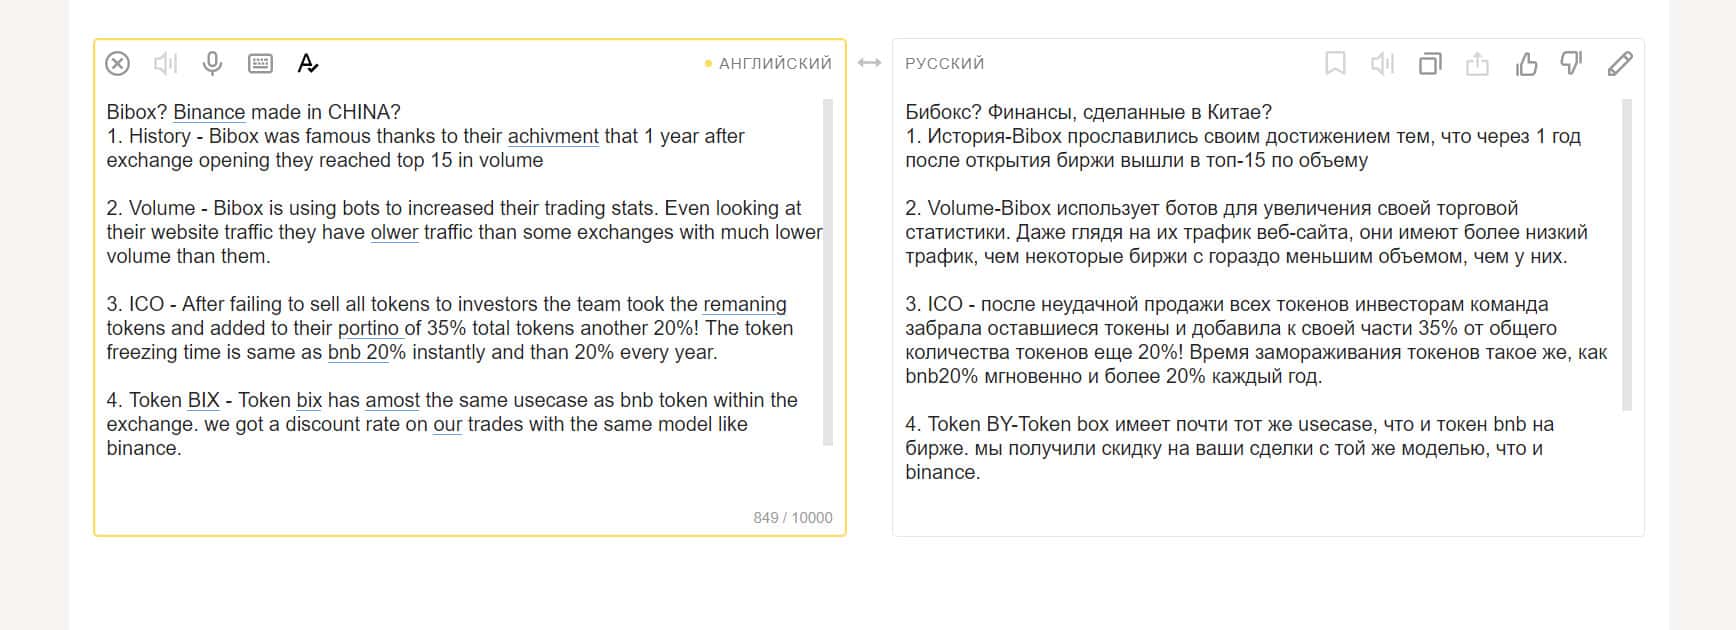Viewport: 1736px width, 630px height.
Task: Copy the translated text
Action: coord(1430,64)
